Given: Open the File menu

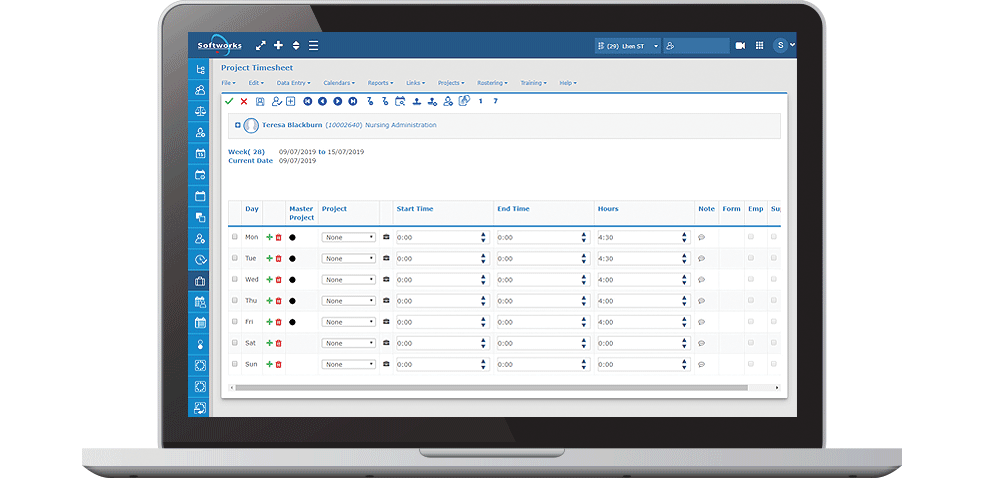Looking at the screenshot, I should point(228,83).
